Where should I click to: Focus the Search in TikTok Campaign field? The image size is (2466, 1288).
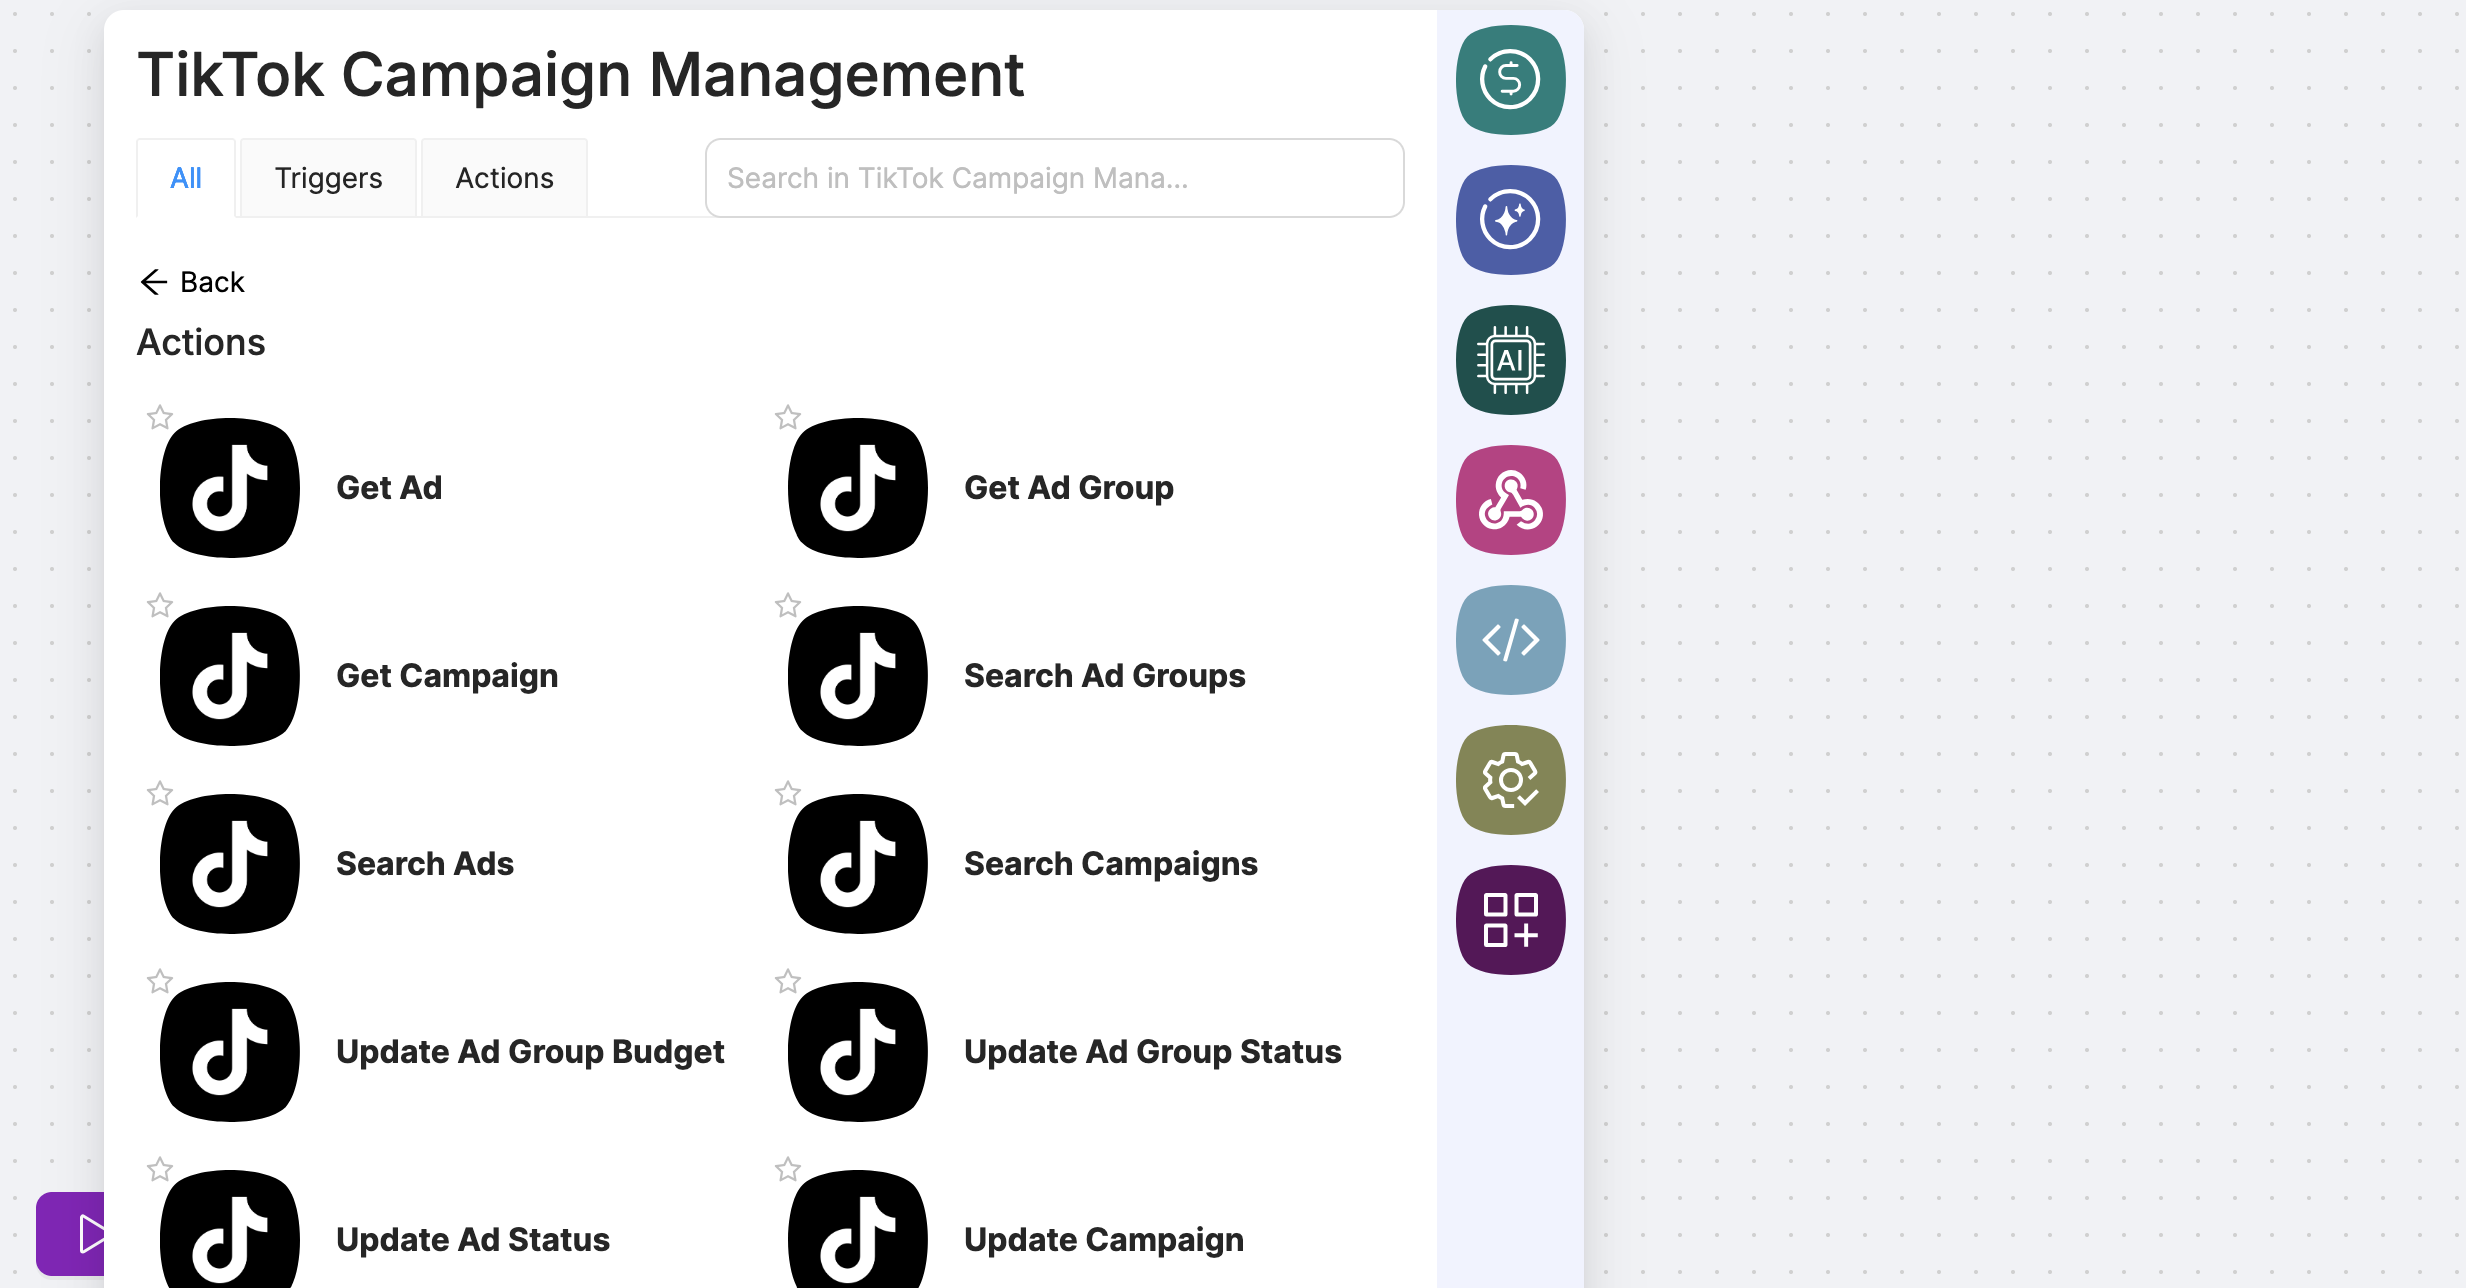pyautogui.click(x=1054, y=178)
